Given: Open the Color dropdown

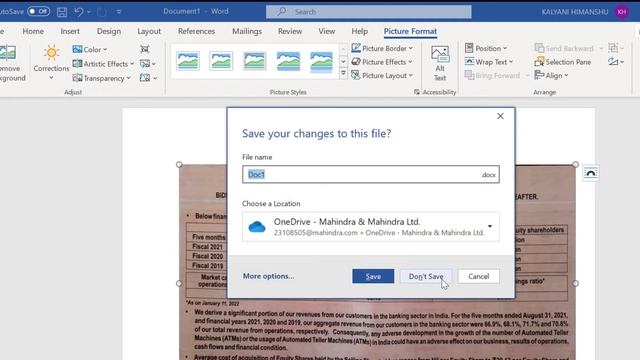Looking at the screenshot, I should point(90,49).
